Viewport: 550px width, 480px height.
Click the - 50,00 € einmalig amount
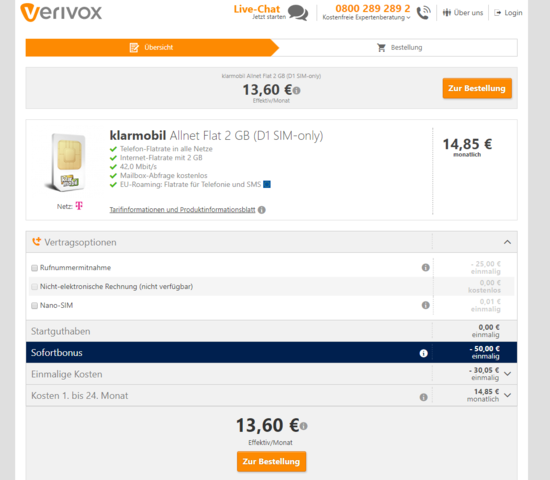pyautogui.click(x=484, y=353)
